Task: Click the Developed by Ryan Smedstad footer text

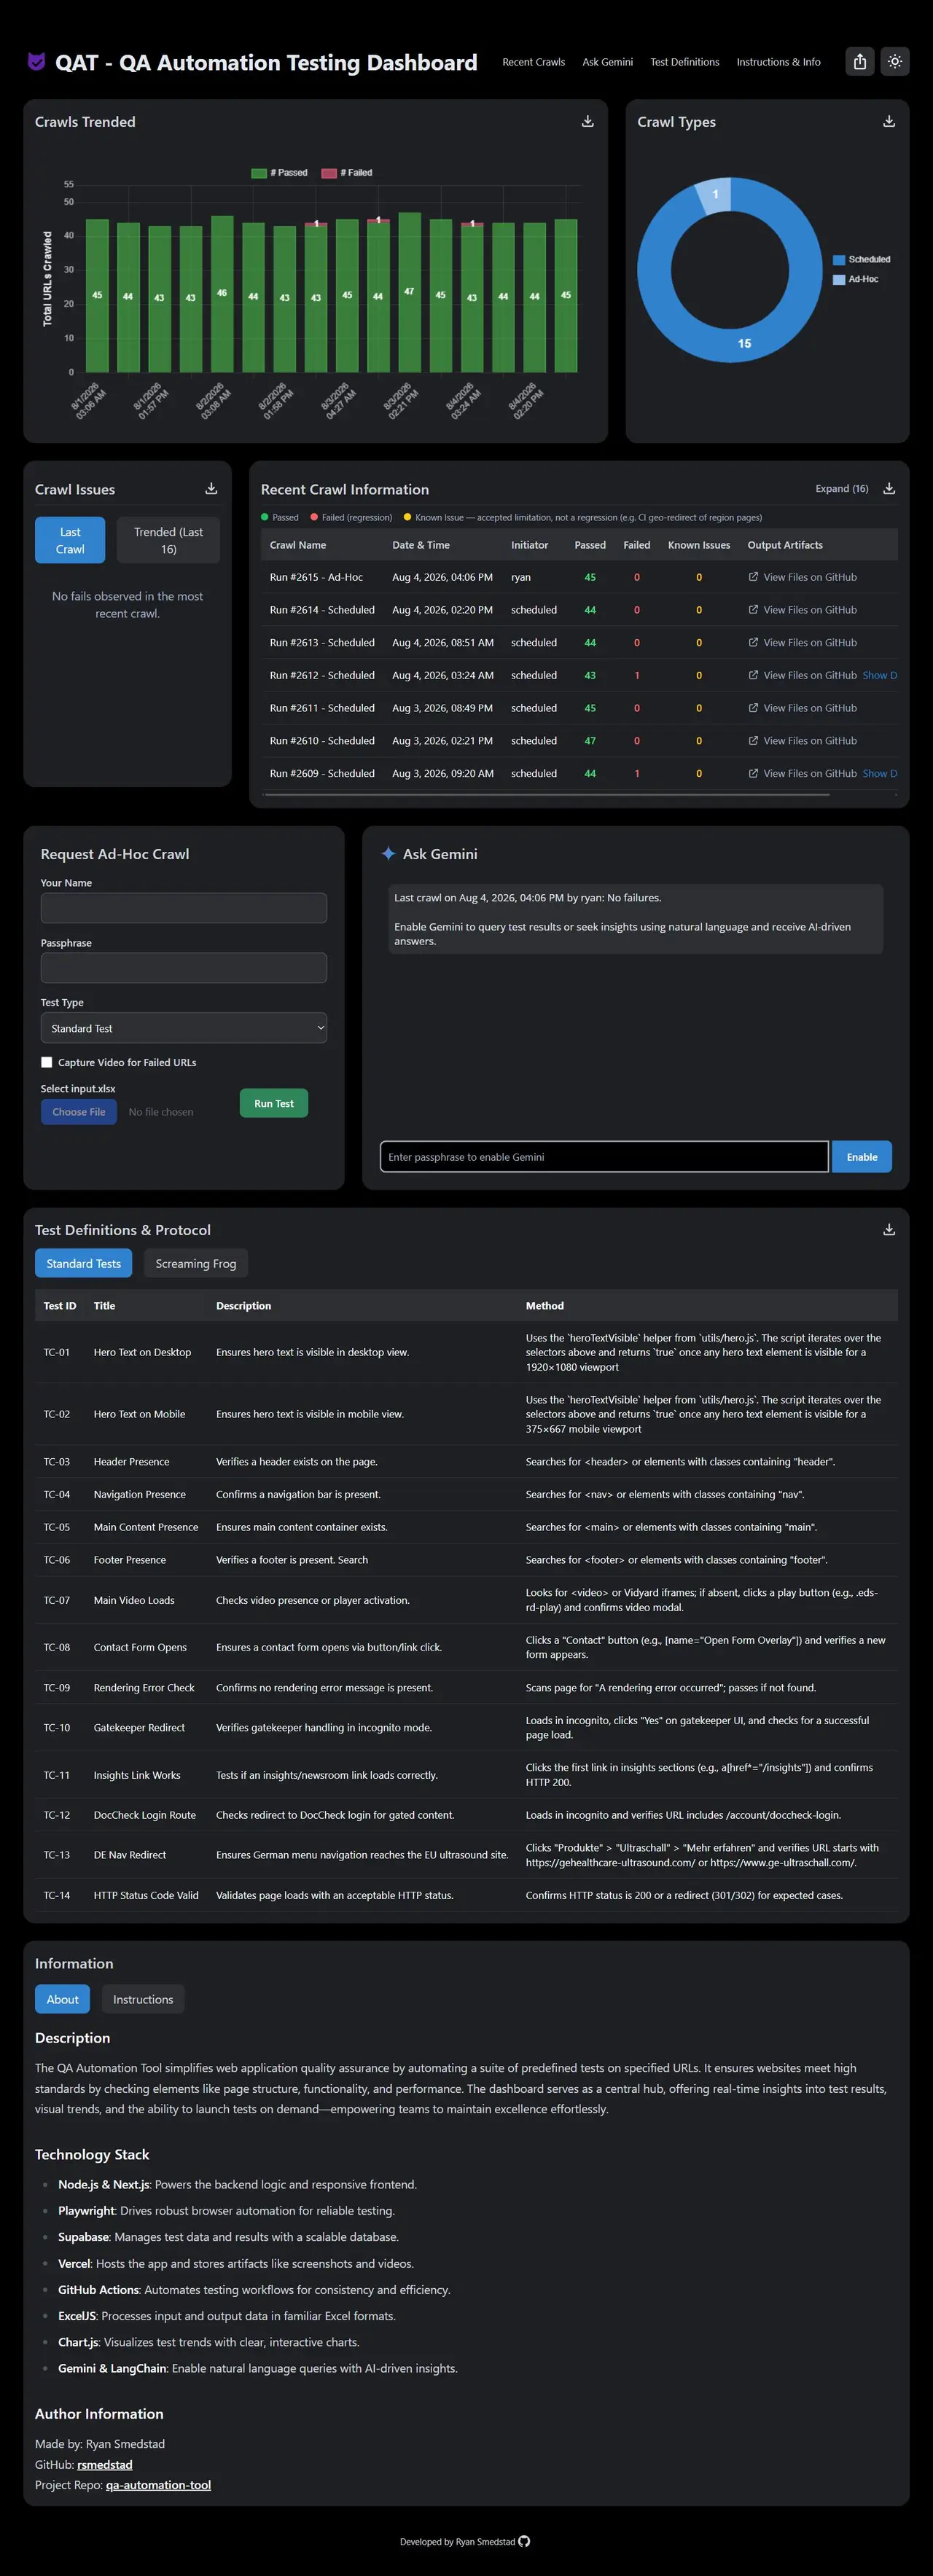Action: click(457, 2541)
